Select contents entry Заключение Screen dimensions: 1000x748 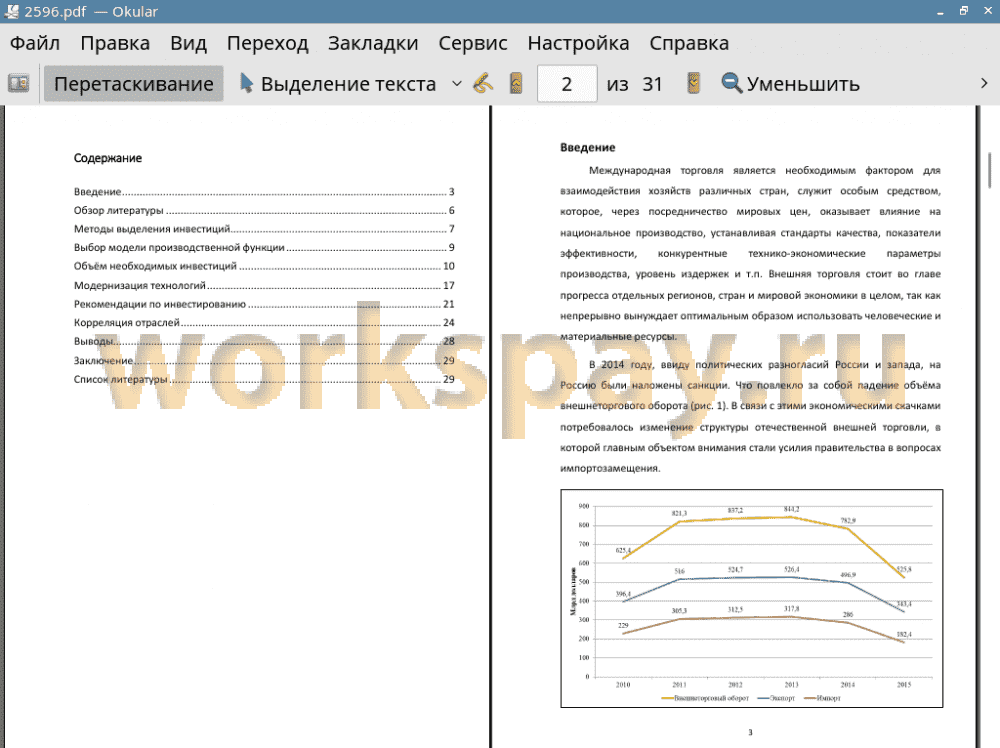(x=264, y=360)
